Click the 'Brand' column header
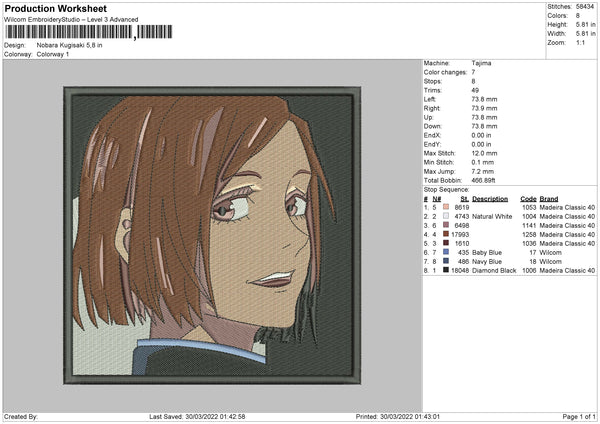The image size is (600, 424). coord(549,199)
